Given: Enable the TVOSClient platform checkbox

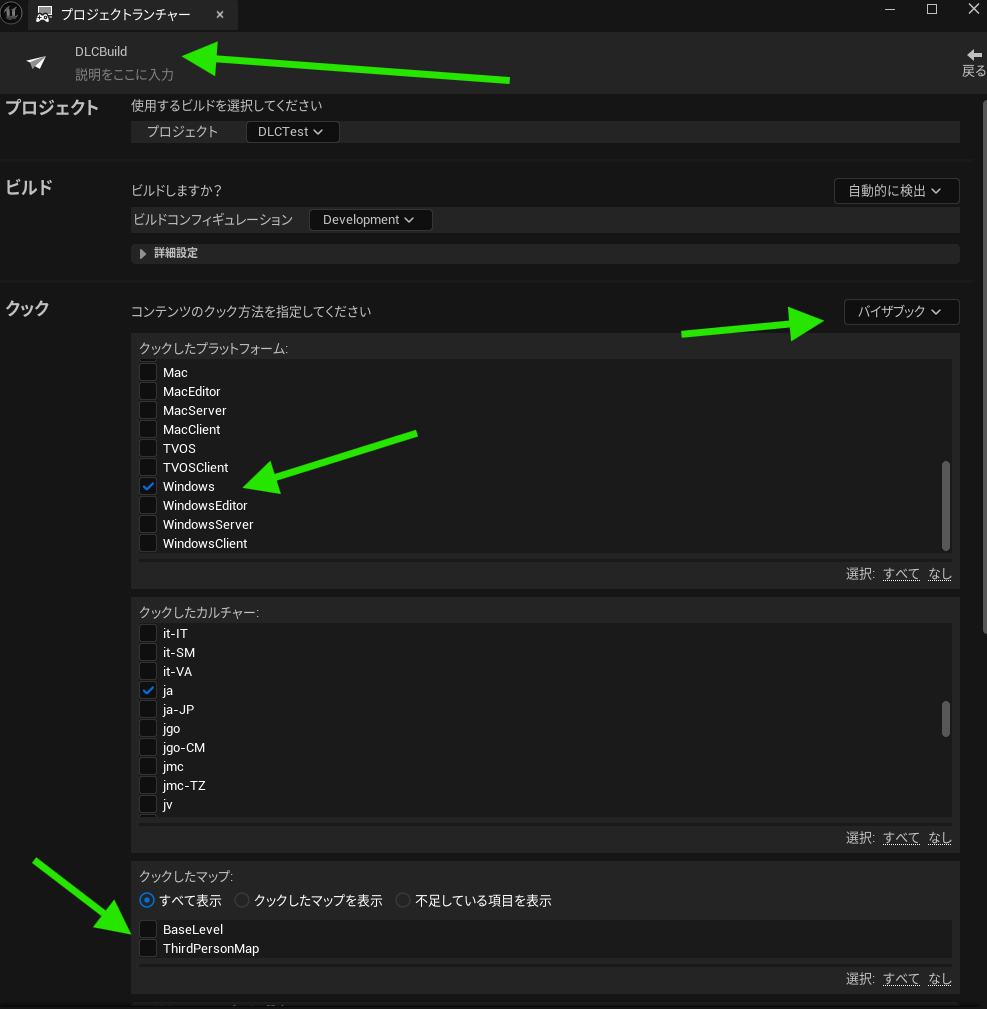Looking at the screenshot, I should tap(148, 467).
